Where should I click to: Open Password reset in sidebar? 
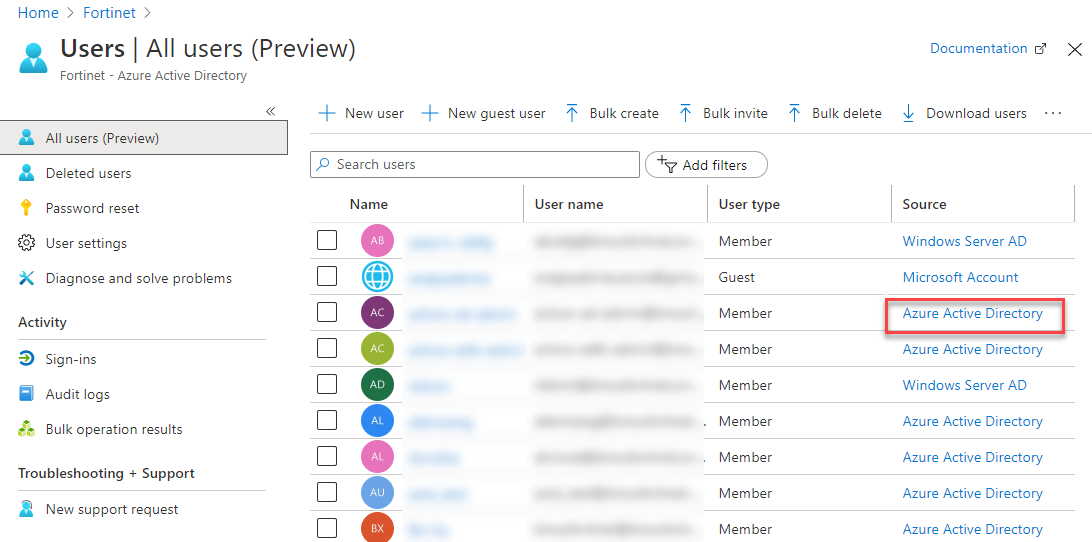pos(93,208)
